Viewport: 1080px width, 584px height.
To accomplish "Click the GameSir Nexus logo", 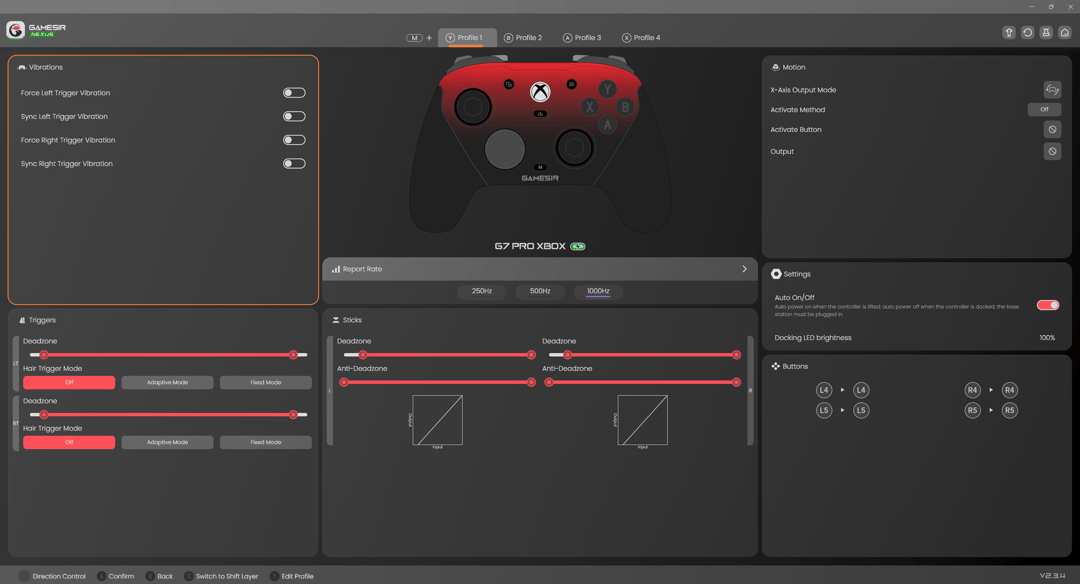I will pyautogui.click(x=37, y=30).
